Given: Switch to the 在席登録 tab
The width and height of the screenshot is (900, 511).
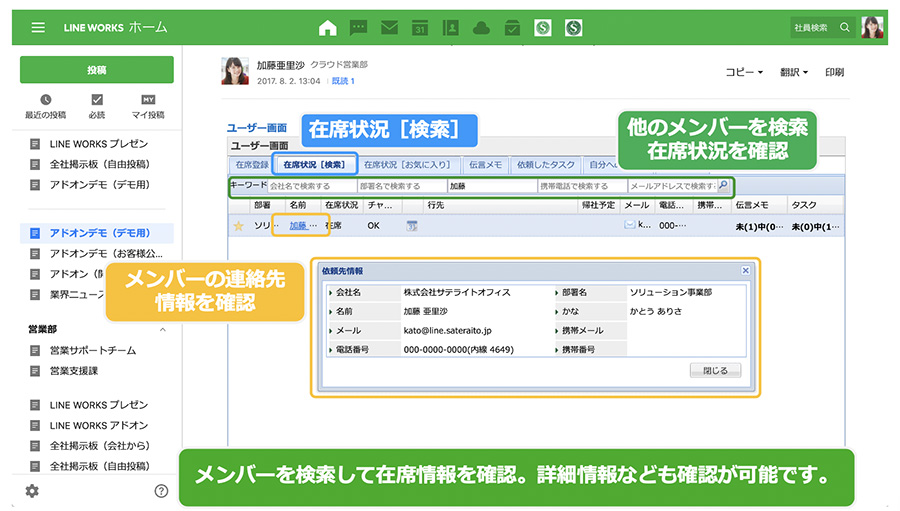Looking at the screenshot, I should 251,165.
